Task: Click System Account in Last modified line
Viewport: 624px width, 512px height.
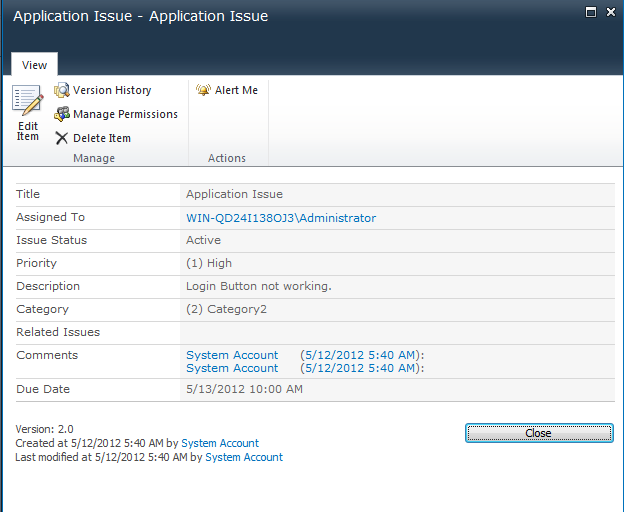Action: click(x=244, y=457)
